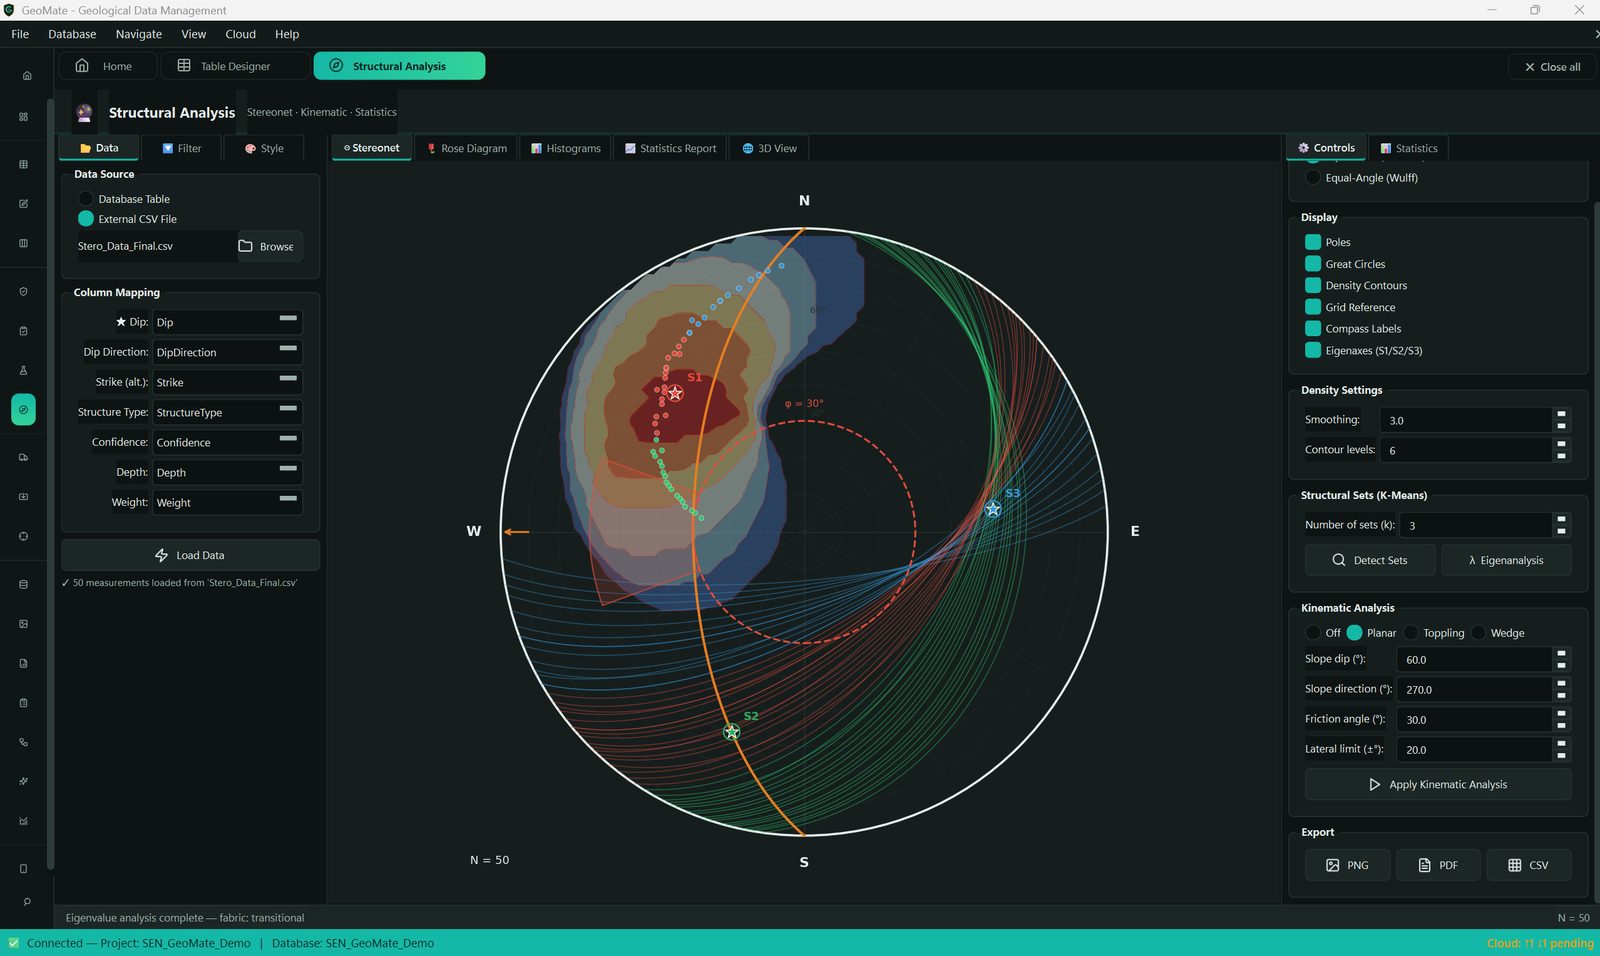Select the edit pencil icon in the sidebar

point(23,204)
